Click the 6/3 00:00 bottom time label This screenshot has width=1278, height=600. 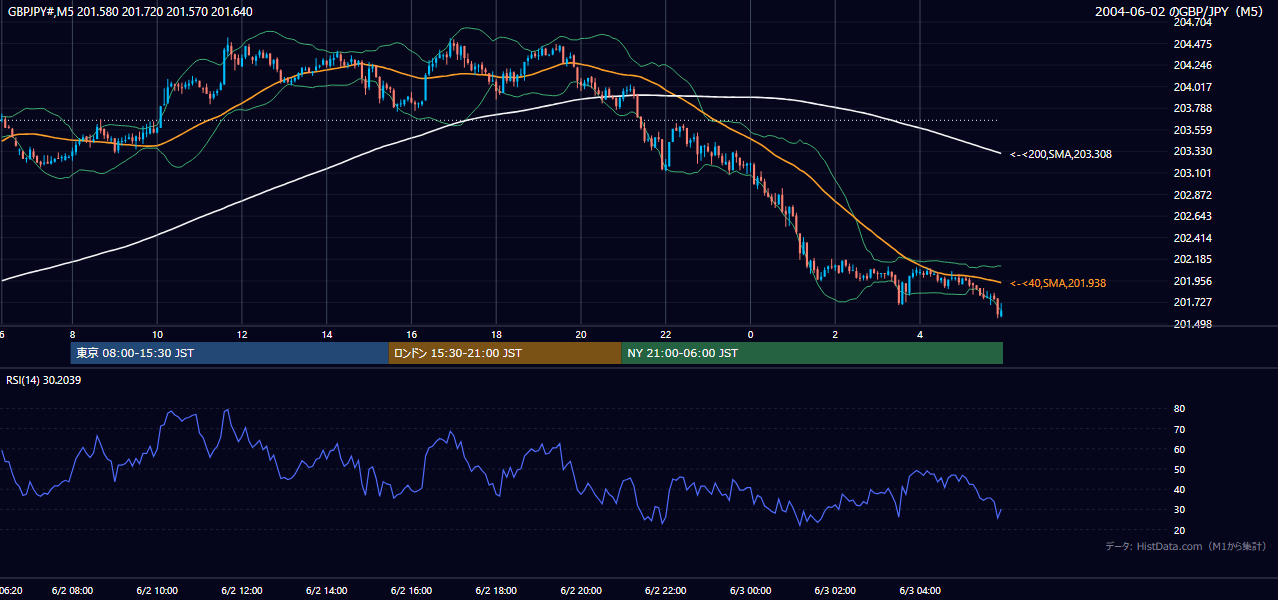[751, 591]
